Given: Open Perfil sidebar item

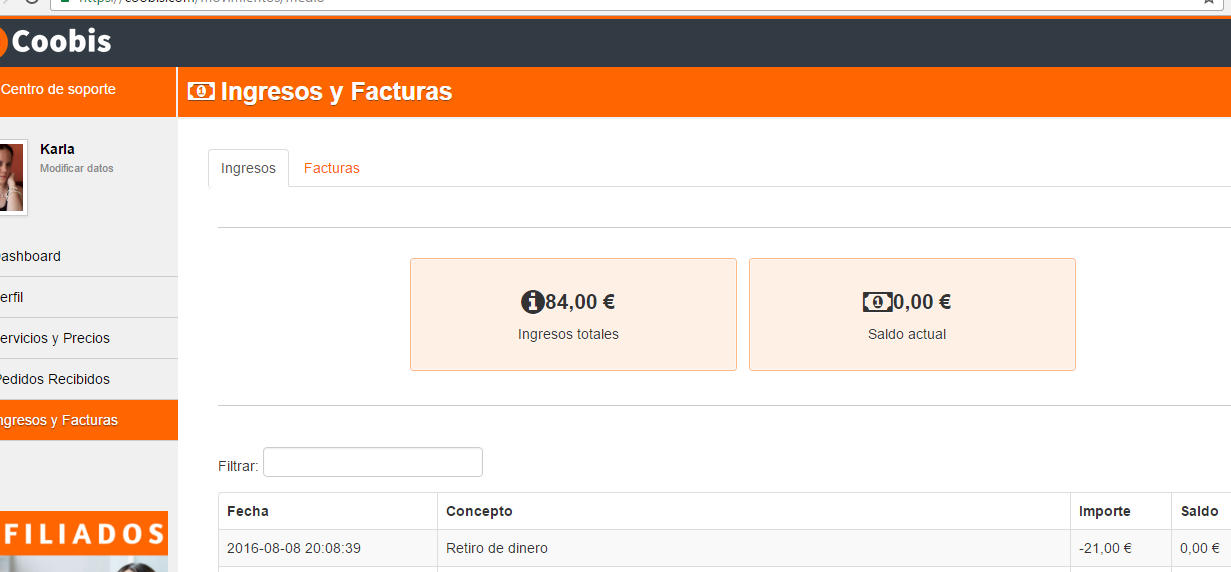Looking at the screenshot, I should tap(12, 297).
